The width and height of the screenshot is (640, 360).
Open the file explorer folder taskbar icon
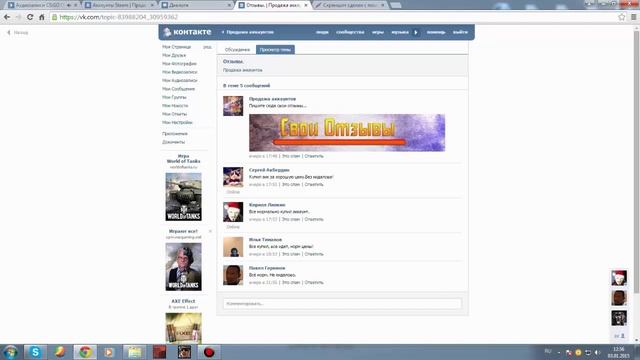click(134, 352)
